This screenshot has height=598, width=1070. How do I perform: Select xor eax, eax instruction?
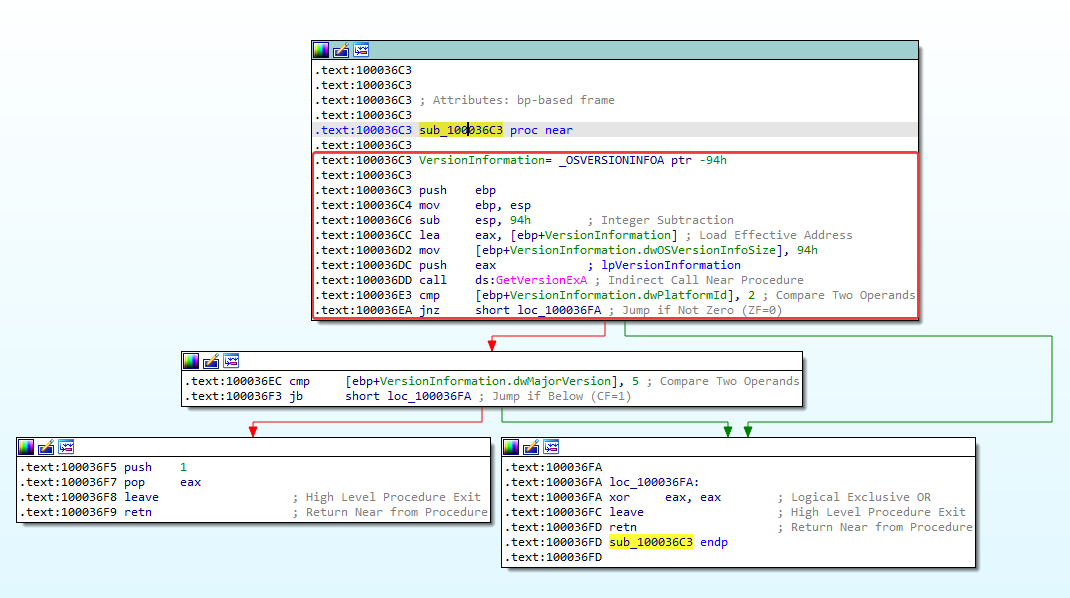click(x=665, y=497)
